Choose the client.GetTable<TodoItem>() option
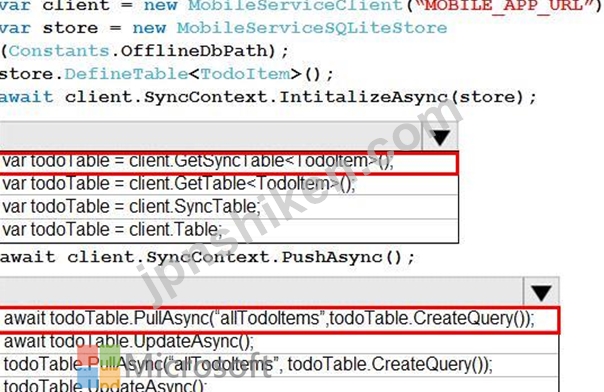The width and height of the screenshot is (604, 392). tap(229, 184)
